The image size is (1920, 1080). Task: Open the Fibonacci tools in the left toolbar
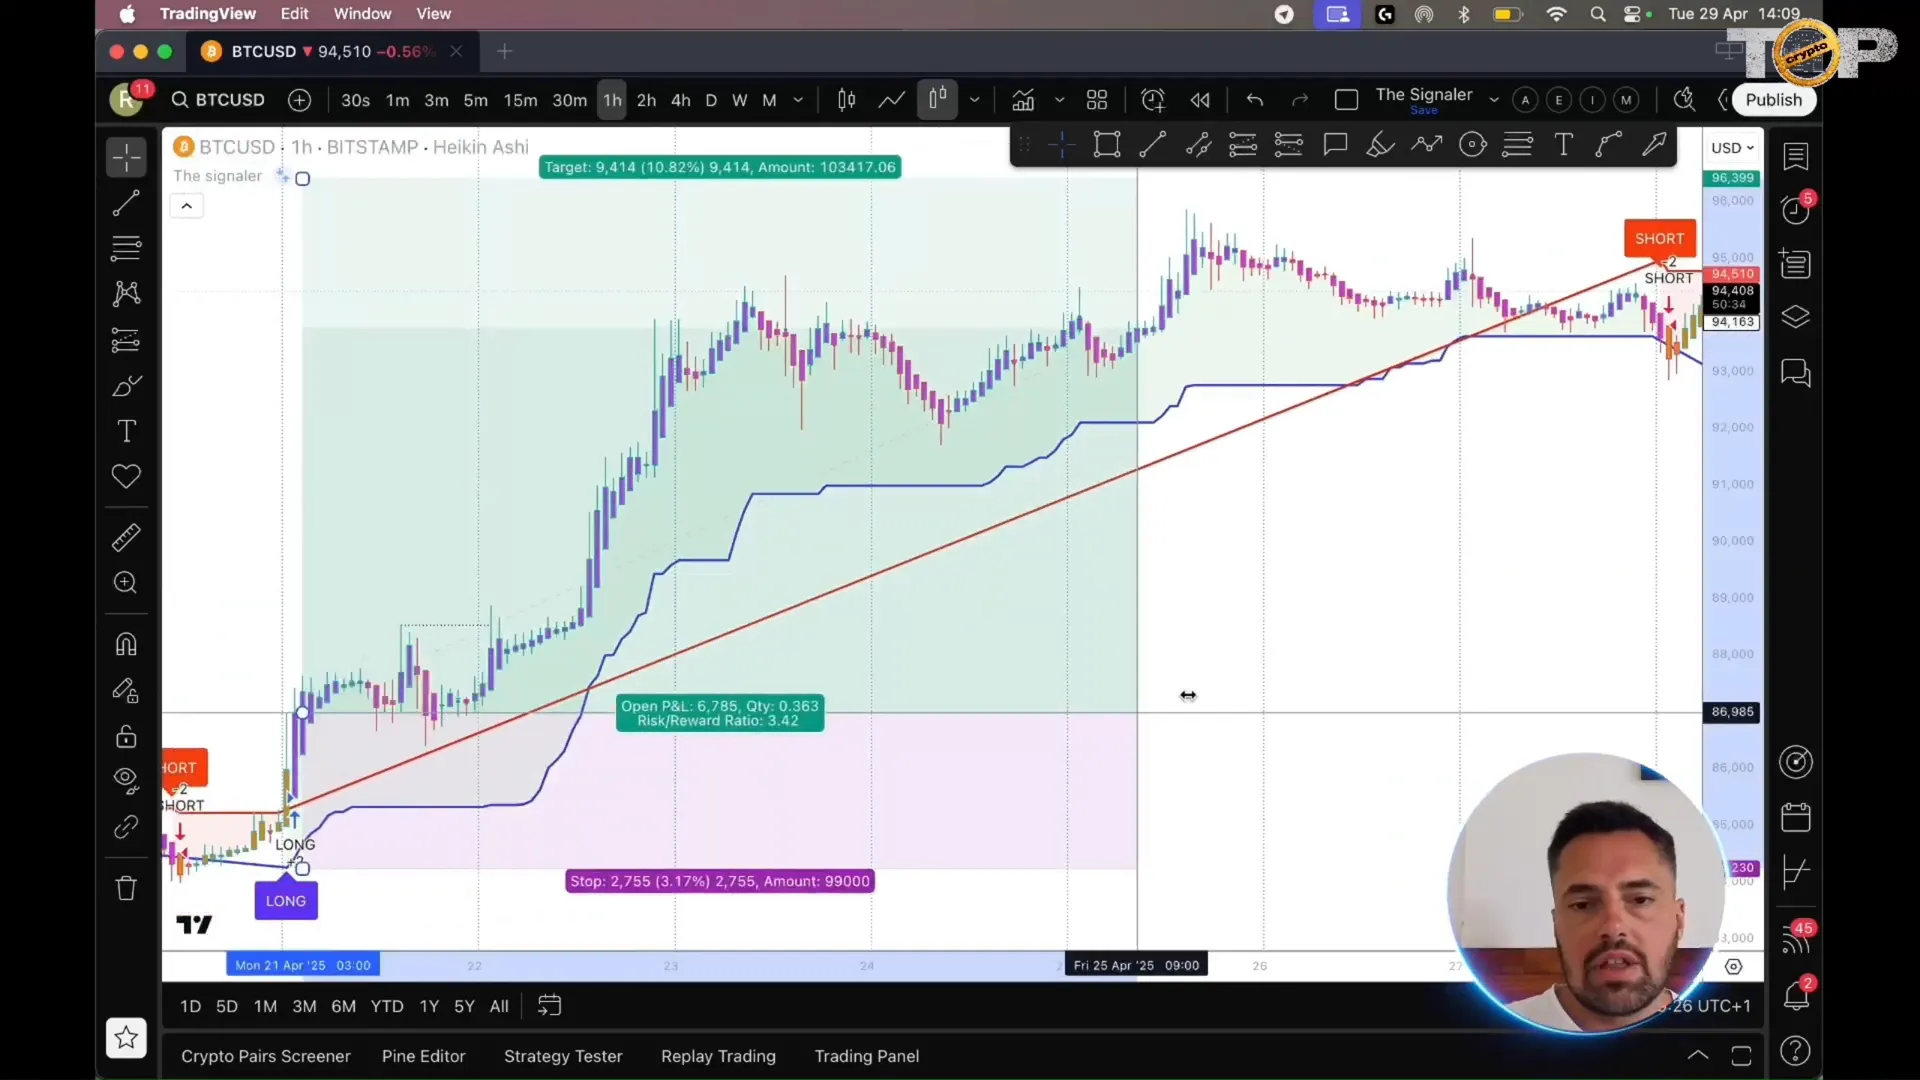[x=126, y=247]
